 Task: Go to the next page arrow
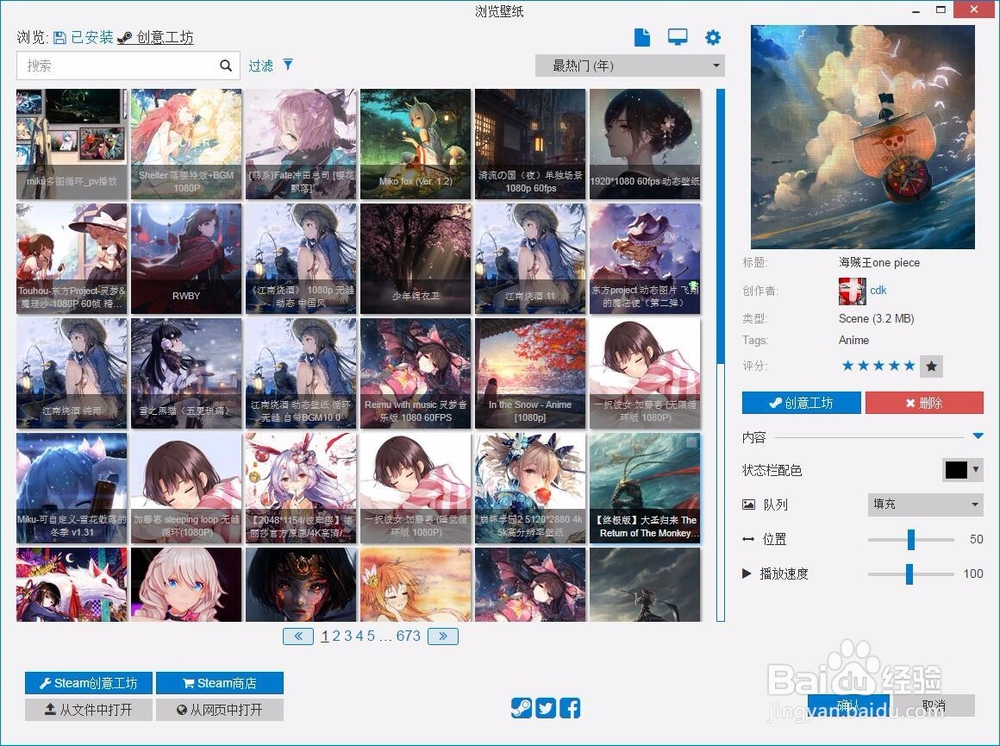(x=443, y=636)
